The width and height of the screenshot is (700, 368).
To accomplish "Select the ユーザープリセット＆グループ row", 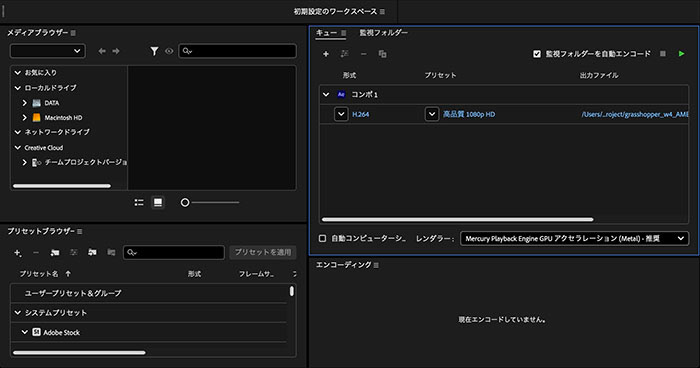I will click(149, 293).
